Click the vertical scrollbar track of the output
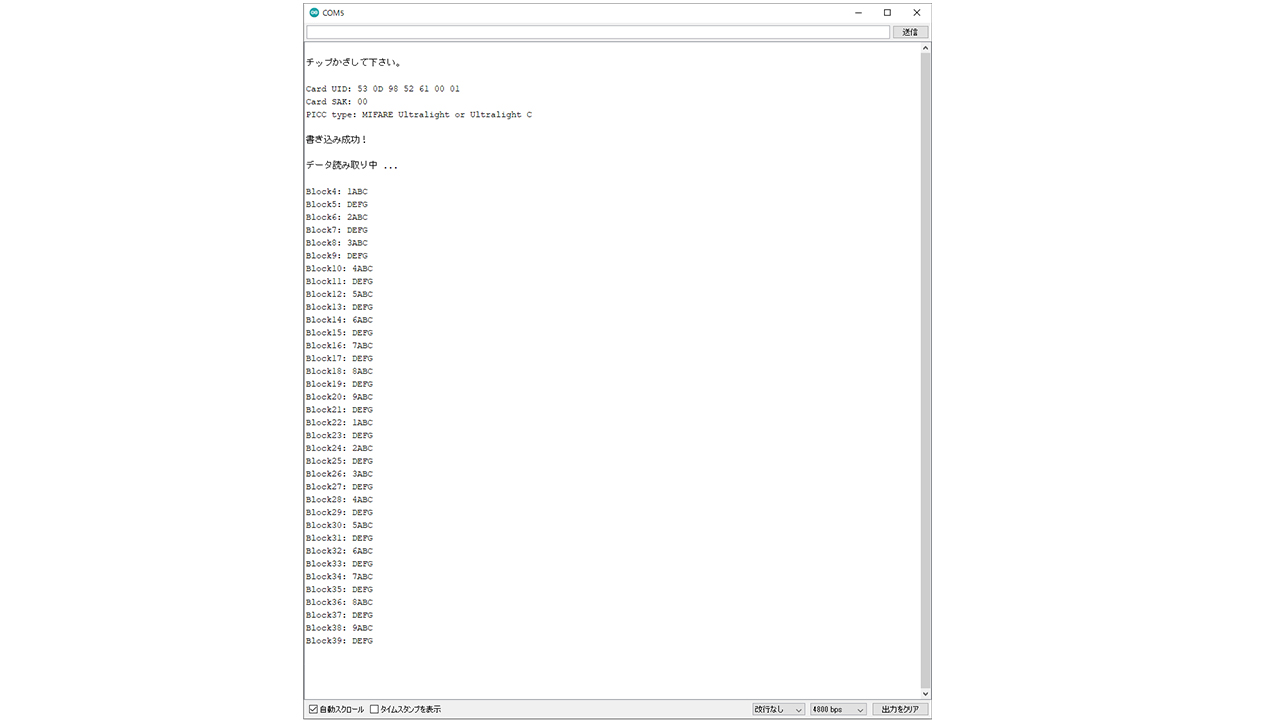The image size is (1280, 720). (925, 370)
